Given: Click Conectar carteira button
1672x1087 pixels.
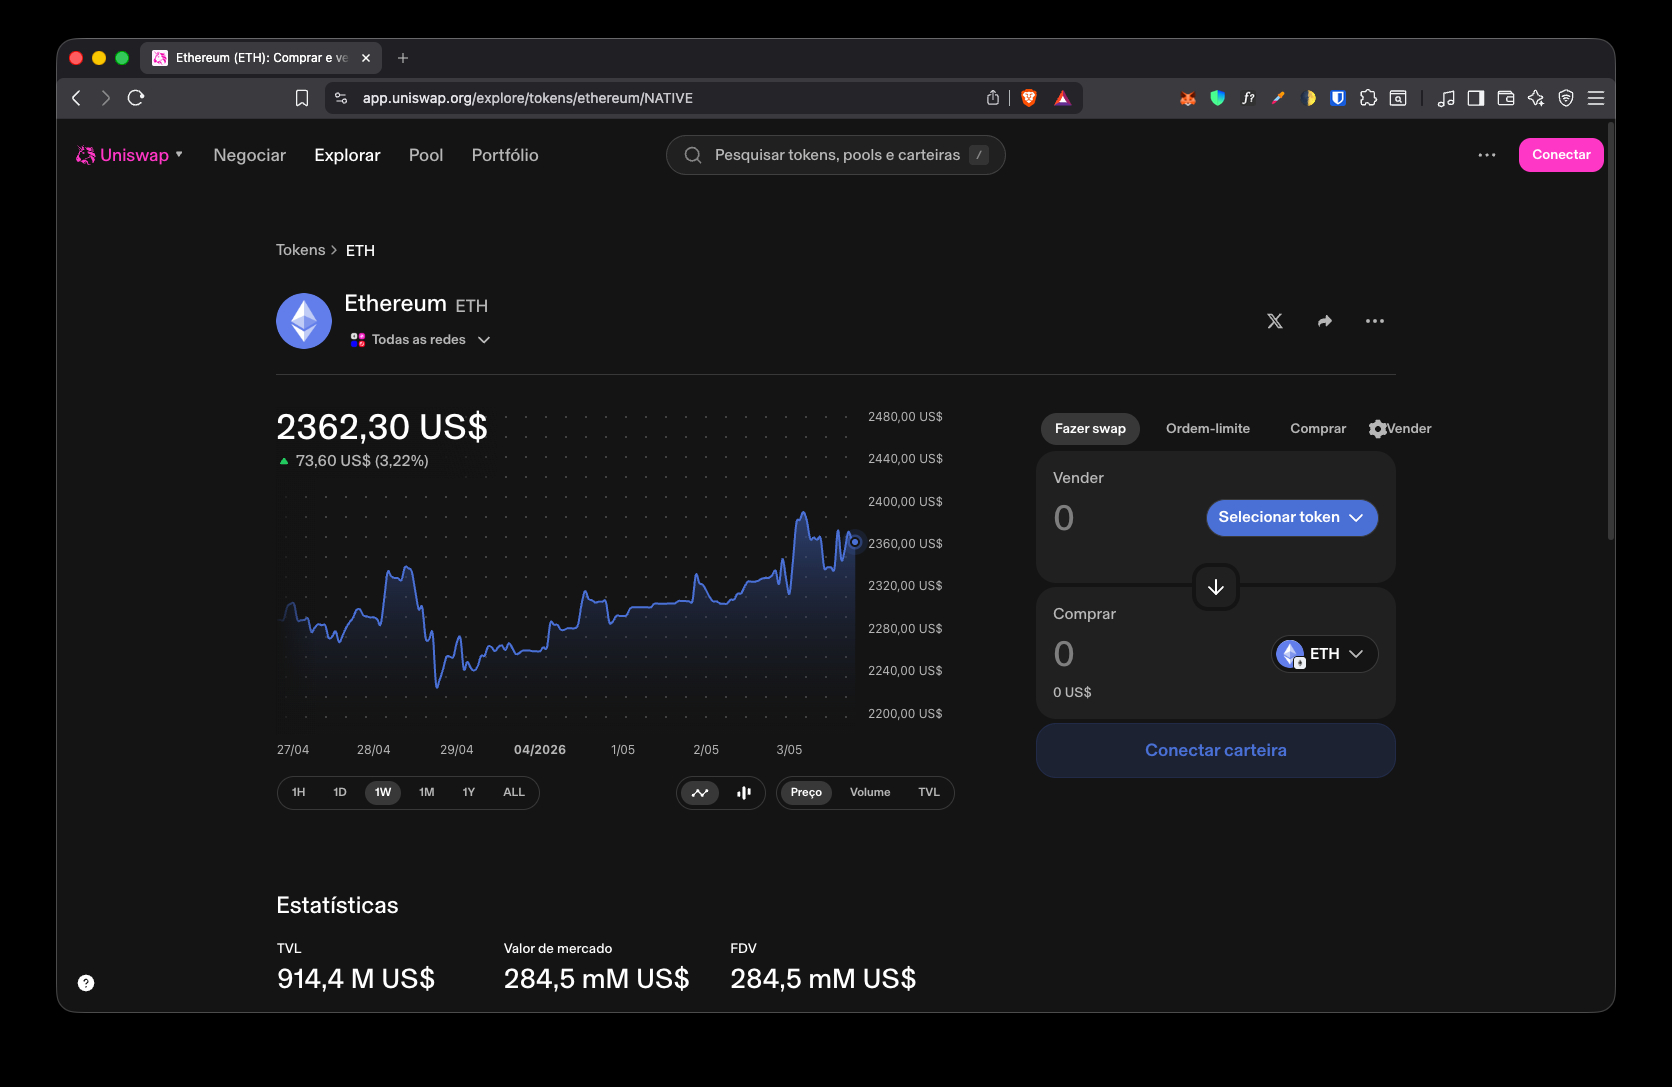Looking at the screenshot, I should tap(1216, 750).
